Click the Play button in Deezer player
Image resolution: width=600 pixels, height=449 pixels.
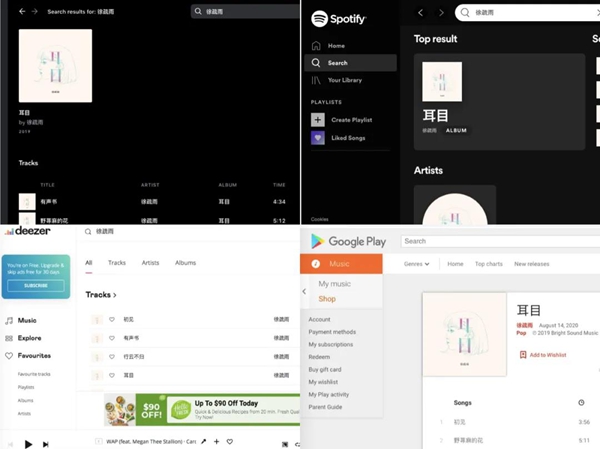[28, 444]
